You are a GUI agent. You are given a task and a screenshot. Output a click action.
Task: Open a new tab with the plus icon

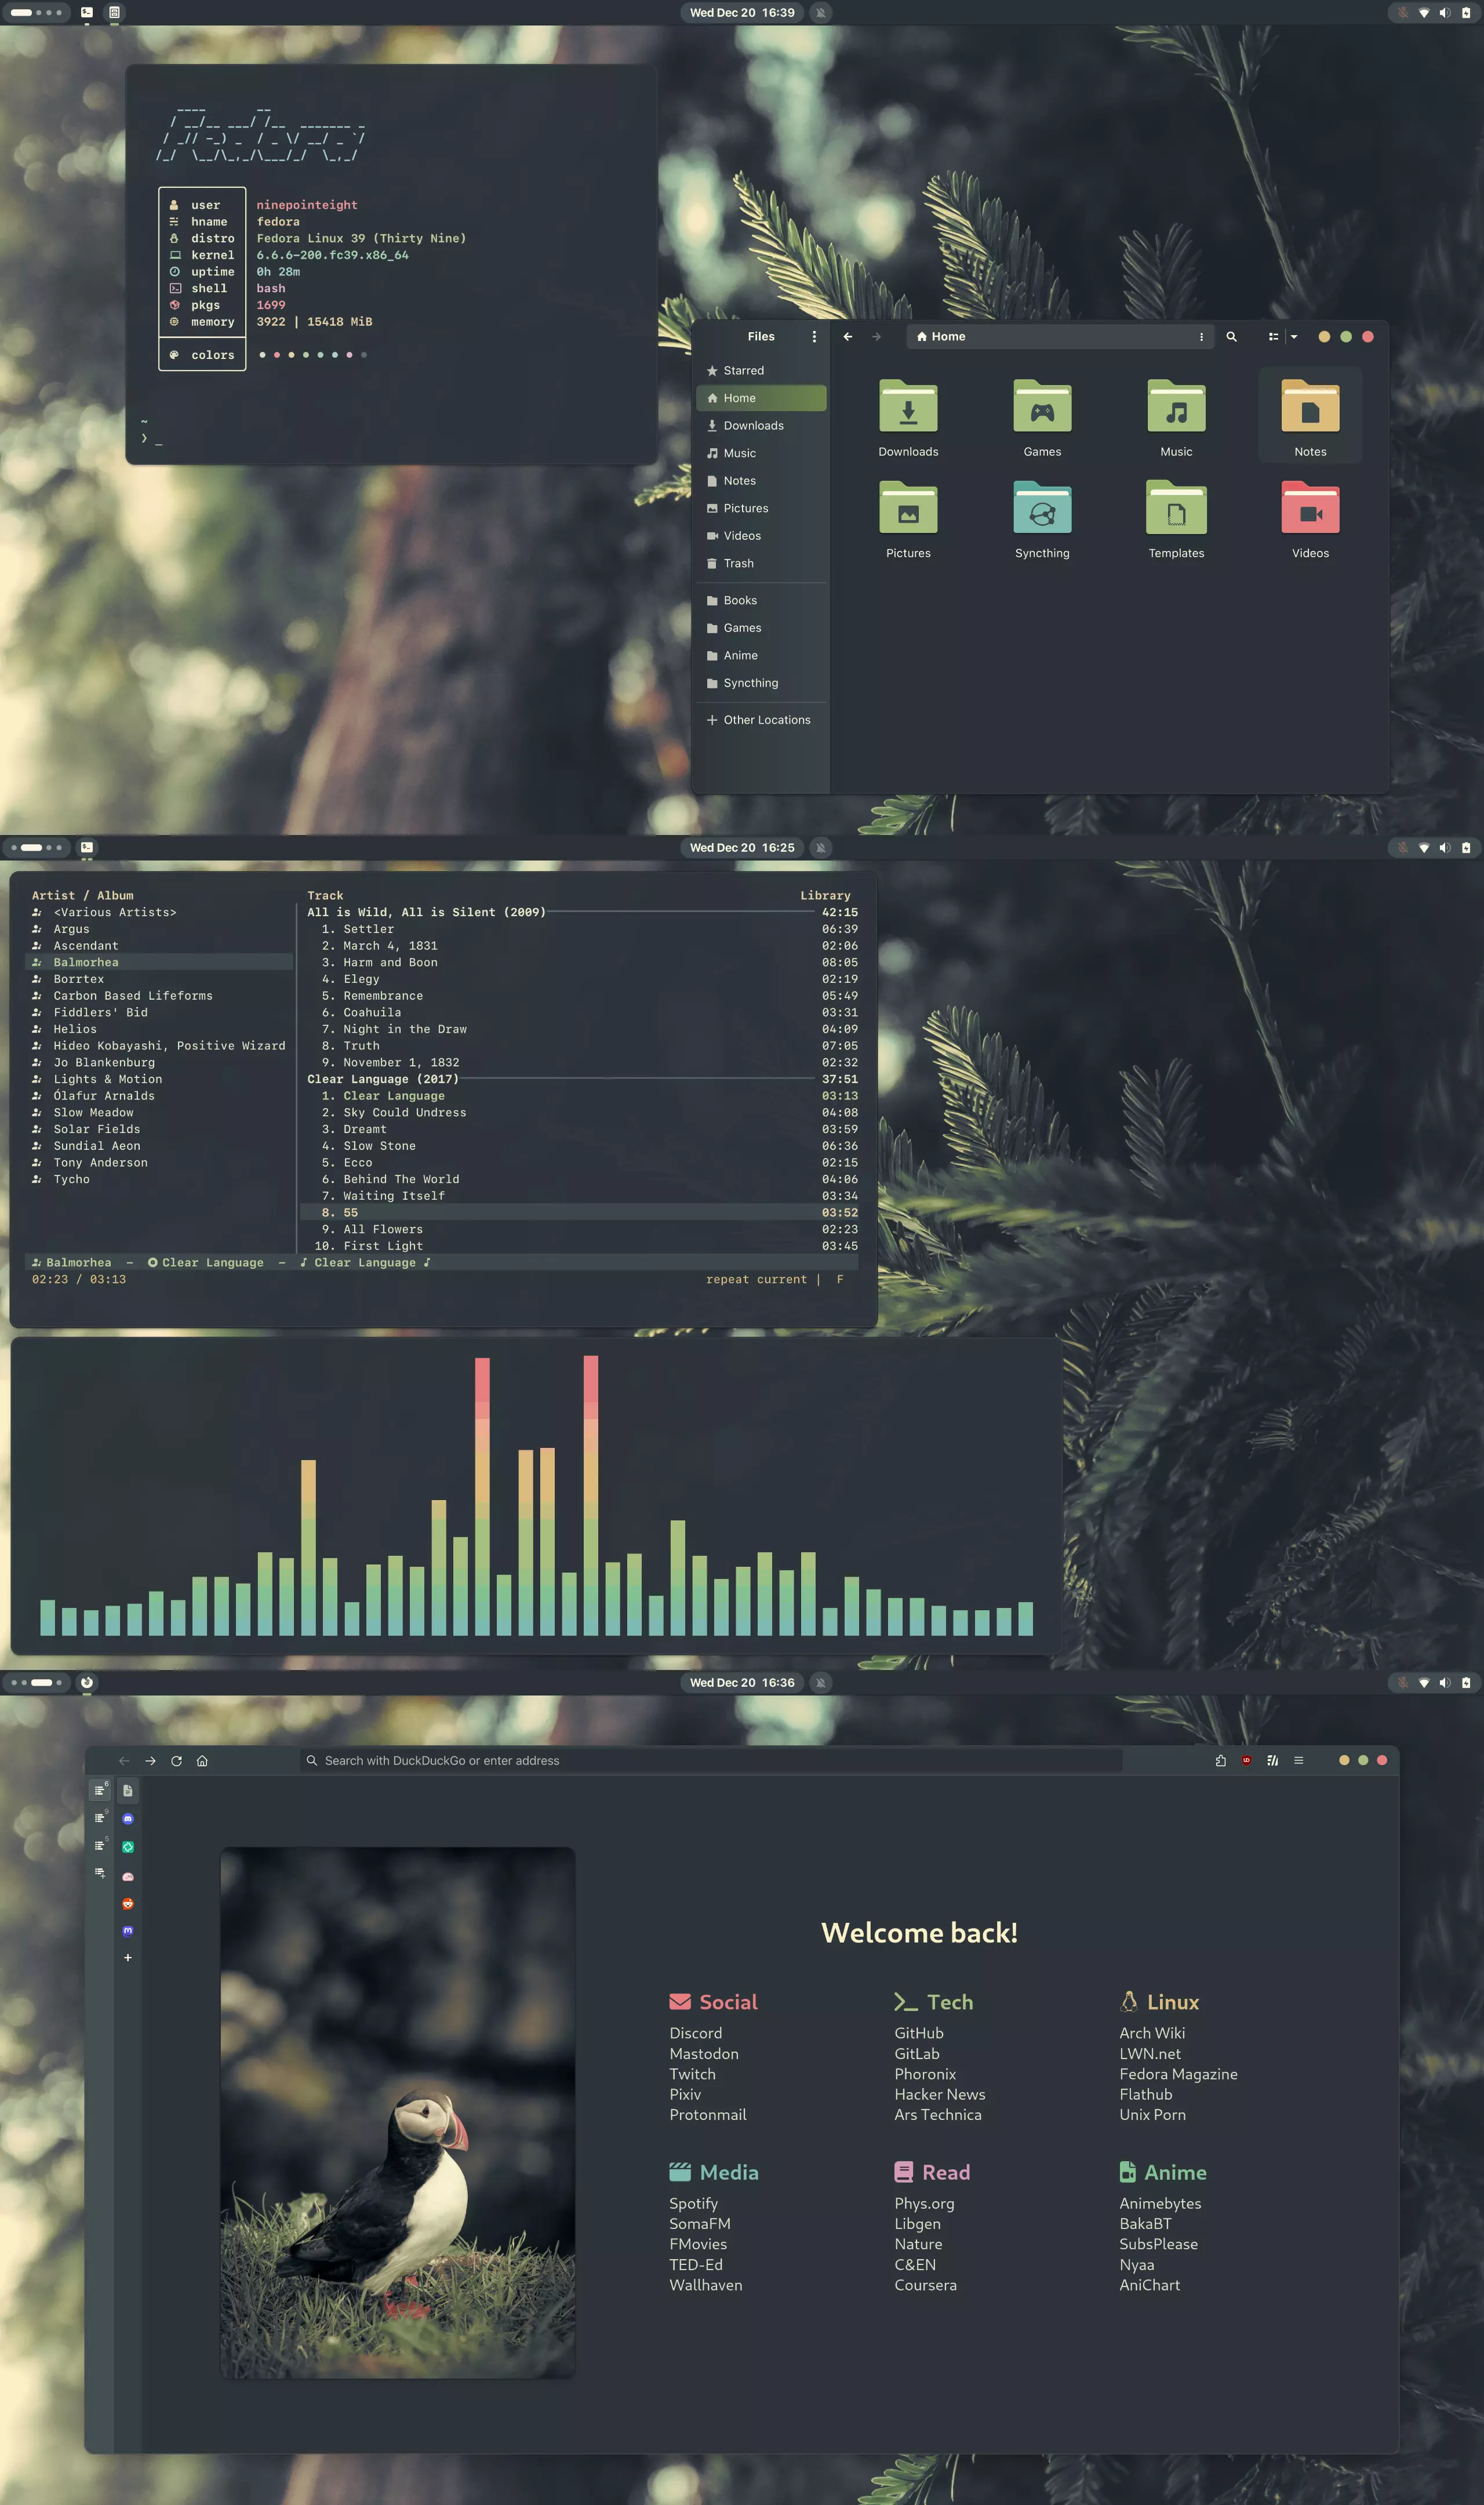128,1958
